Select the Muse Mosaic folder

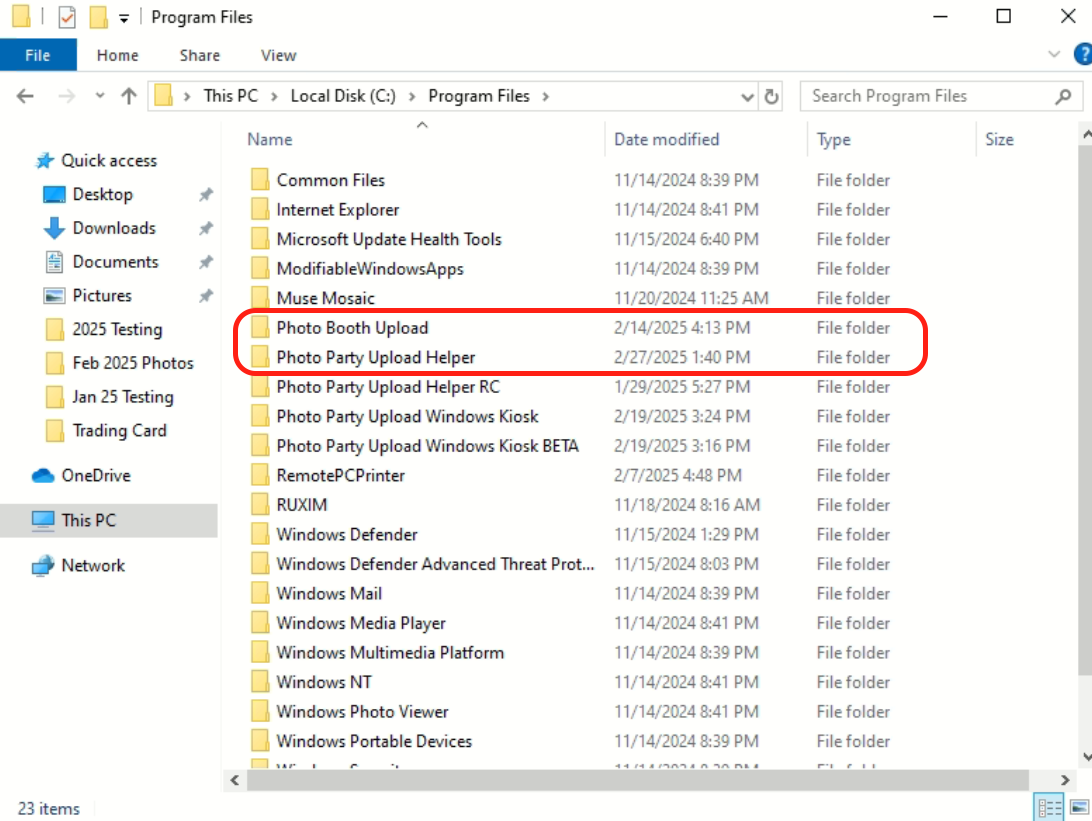click(325, 298)
